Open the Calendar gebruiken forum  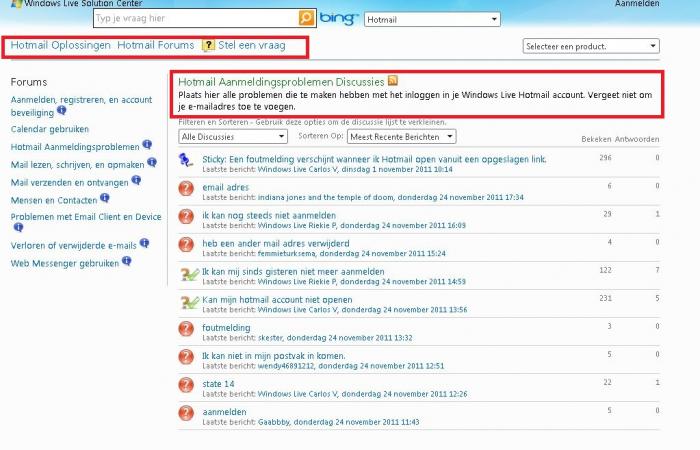click(50, 129)
